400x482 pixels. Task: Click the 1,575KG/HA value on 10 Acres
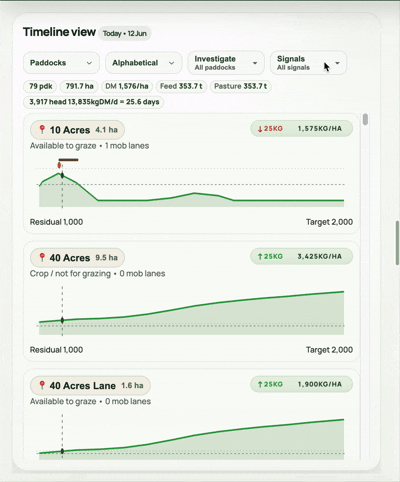[320, 129]
